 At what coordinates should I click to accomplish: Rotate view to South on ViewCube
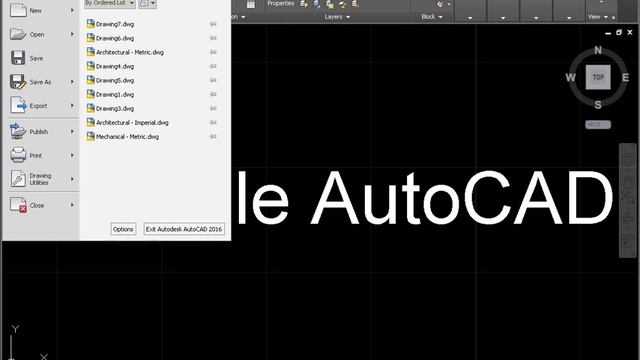598,105
